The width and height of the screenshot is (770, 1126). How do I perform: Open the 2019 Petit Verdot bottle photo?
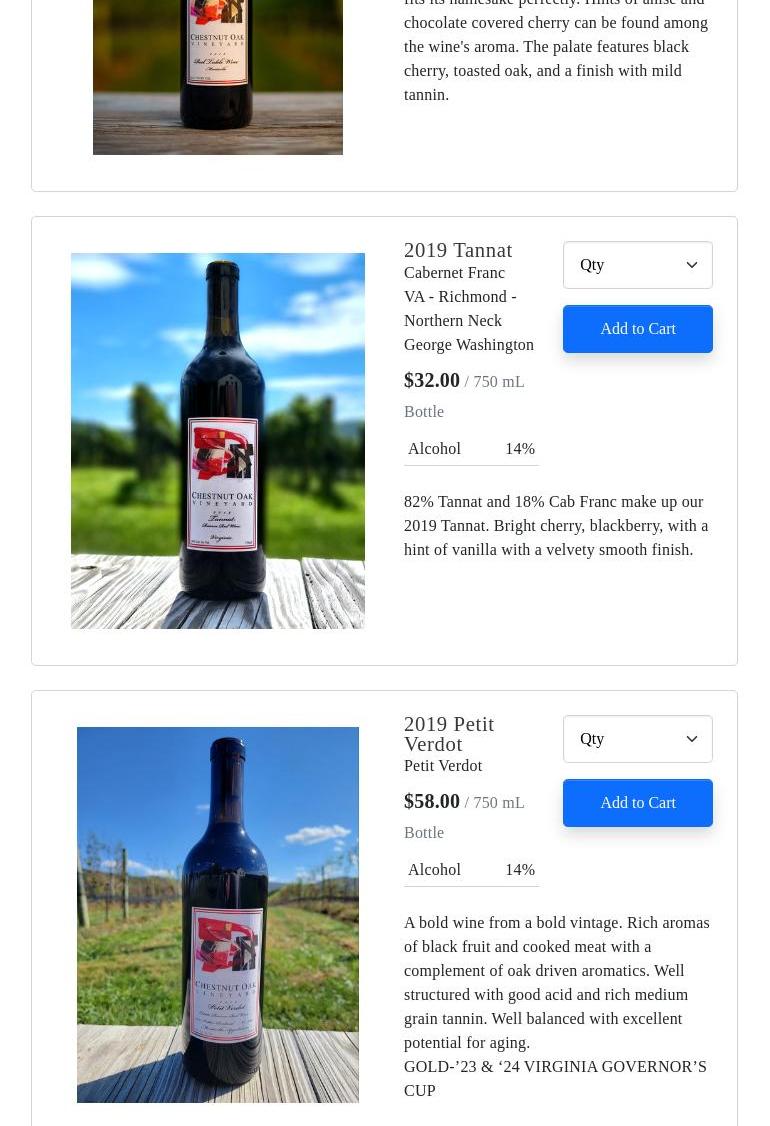(x=218, y=914)
